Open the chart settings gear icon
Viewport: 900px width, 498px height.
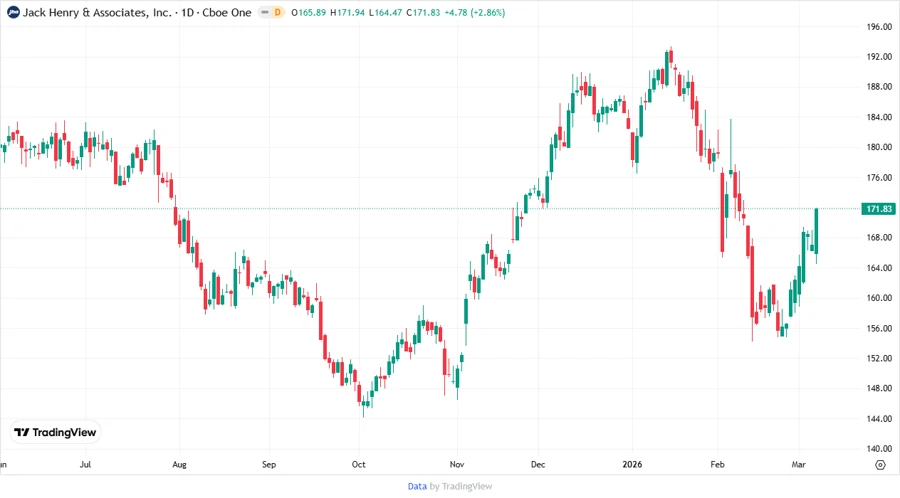[880, 465]
